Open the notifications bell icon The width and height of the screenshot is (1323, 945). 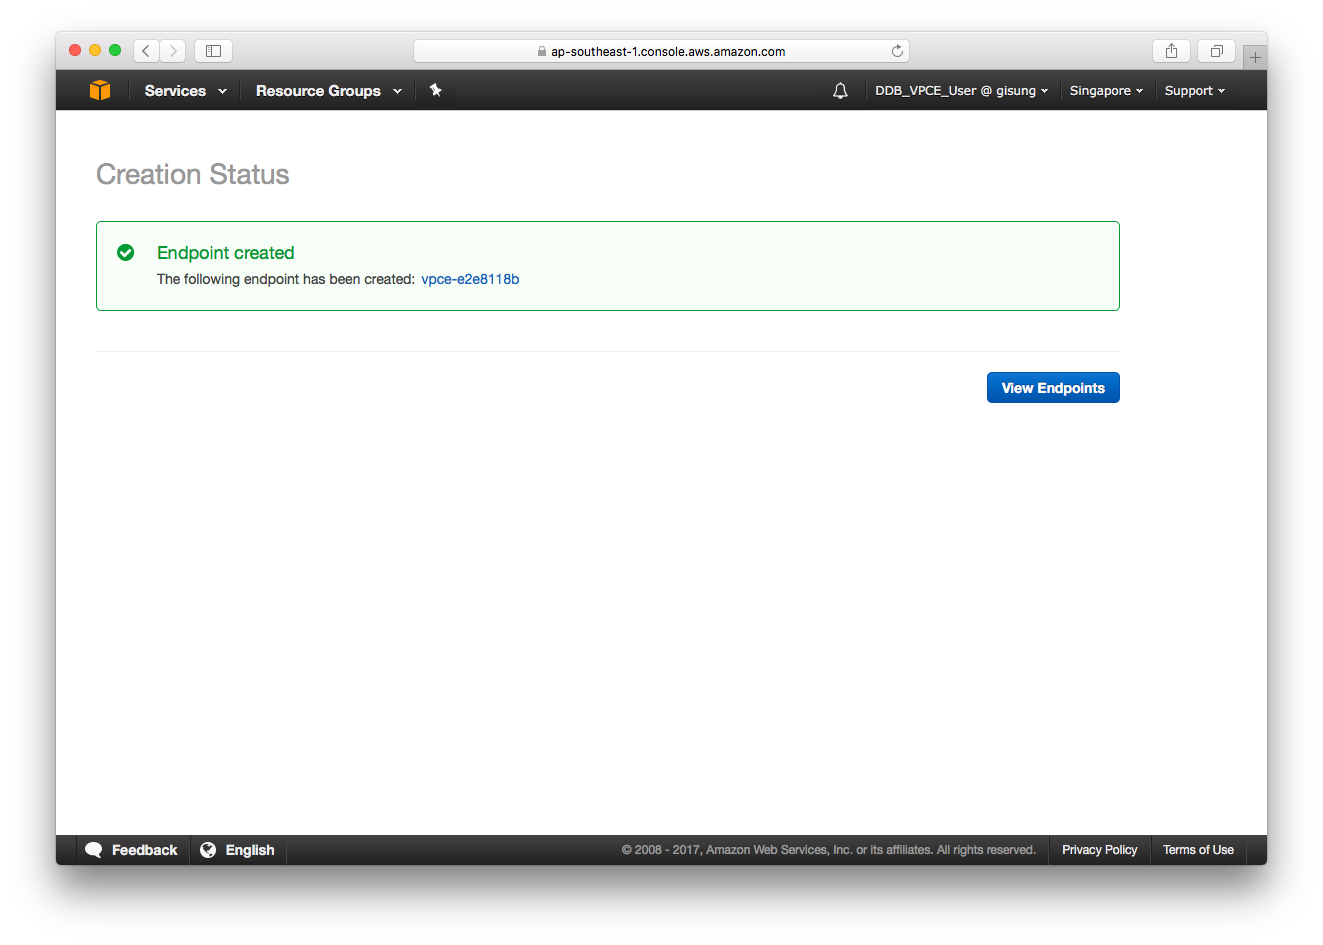(x=840, y=90)
